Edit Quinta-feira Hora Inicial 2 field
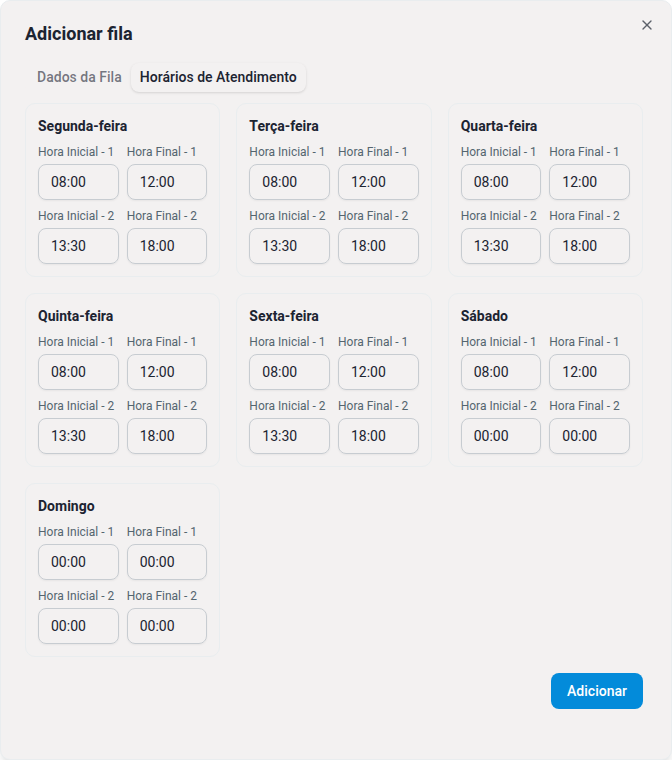672x760 pixels. click(79, 436)
